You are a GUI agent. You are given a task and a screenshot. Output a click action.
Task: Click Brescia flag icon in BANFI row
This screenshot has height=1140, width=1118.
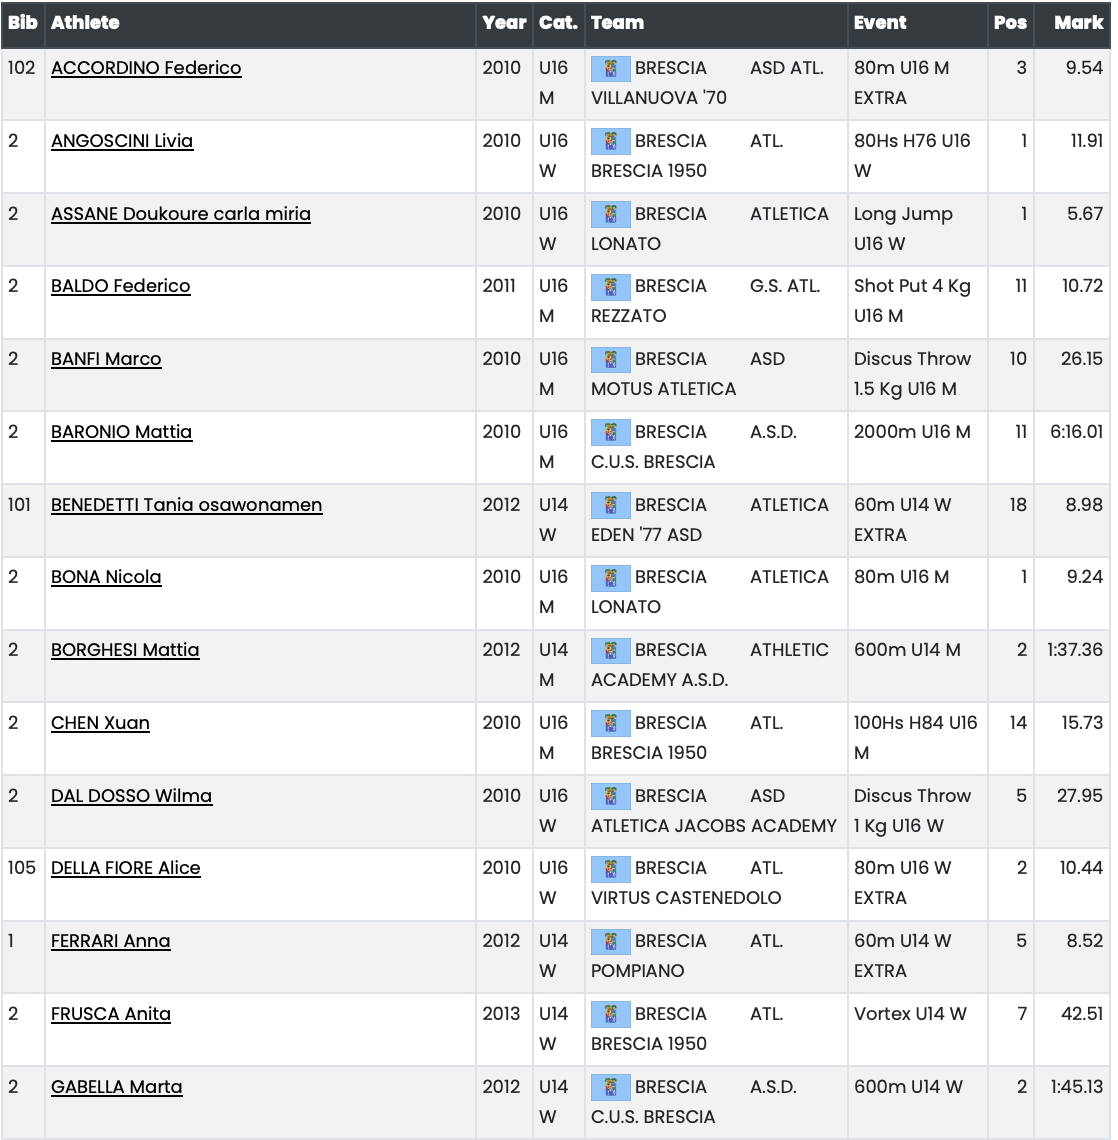[611, 360]
